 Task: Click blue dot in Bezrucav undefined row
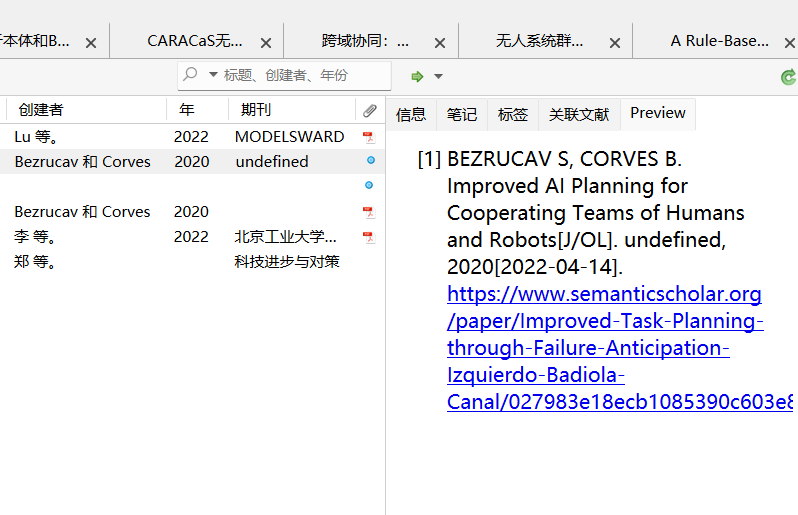pyautogui.click(x=371, y=160)
